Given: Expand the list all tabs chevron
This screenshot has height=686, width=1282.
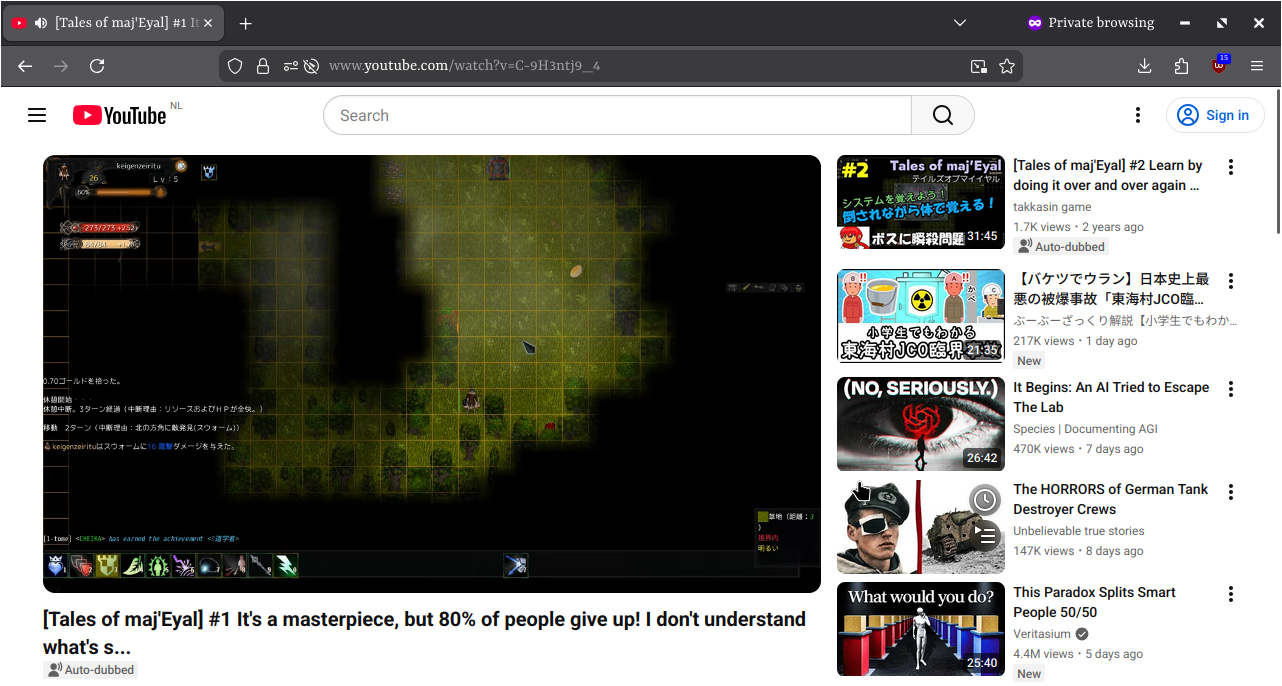Looking at the screenshot, I should [960, 23].
